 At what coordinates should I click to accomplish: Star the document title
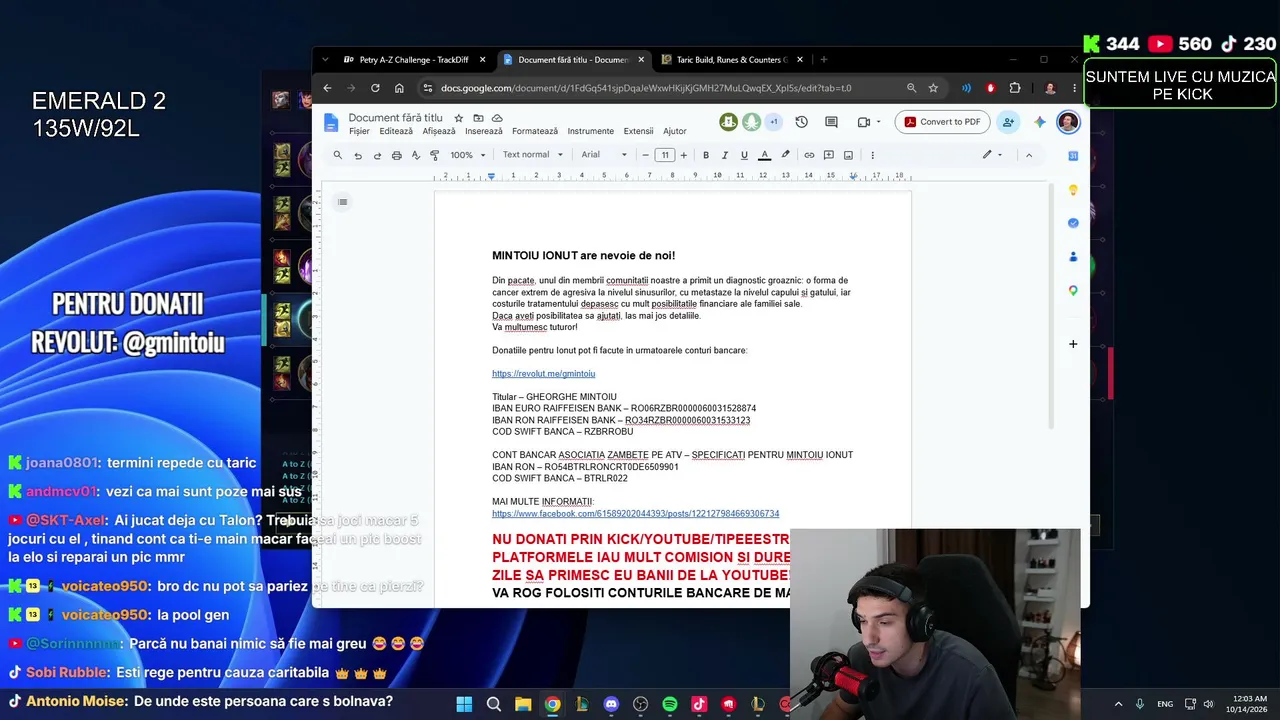click(459, 118)
